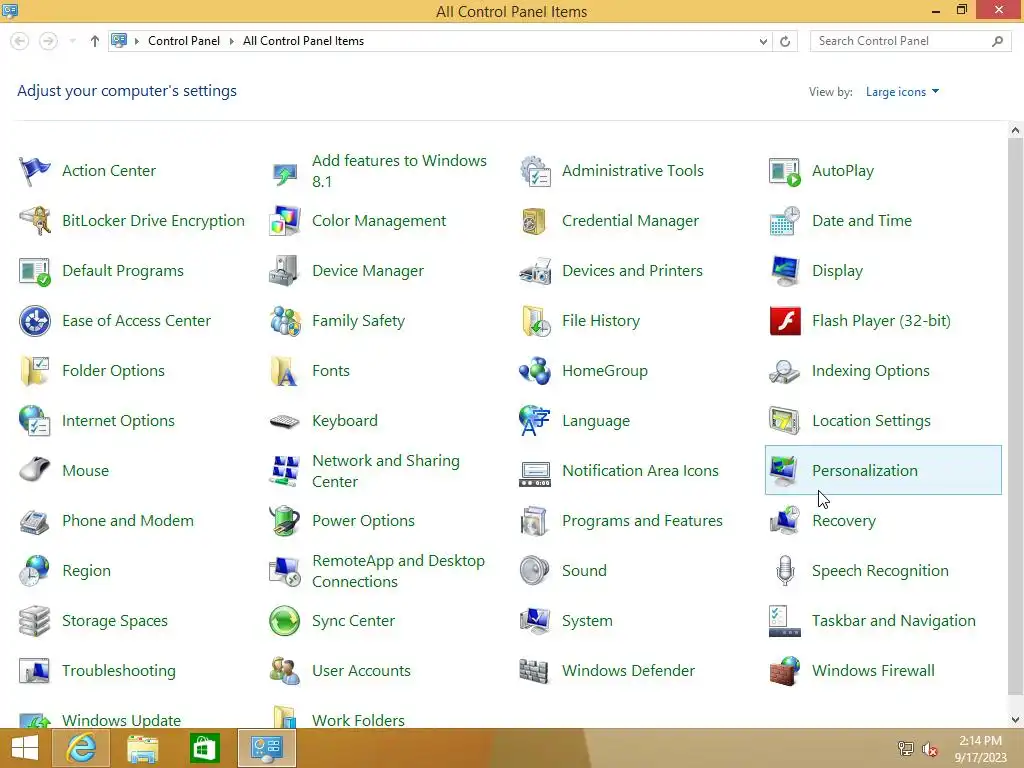The image size is (1024, 768).
Task: Click the Forward navigation button
Action: click(48, 41)
